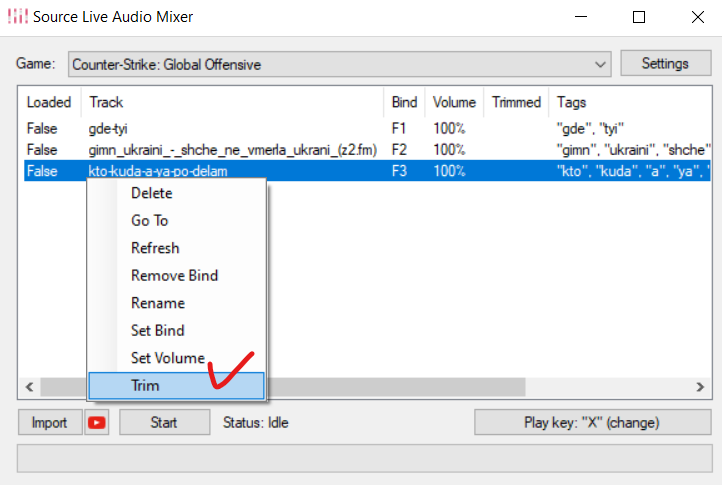
Task: Sort by the Track column header
Action: (x=230, y=102)
